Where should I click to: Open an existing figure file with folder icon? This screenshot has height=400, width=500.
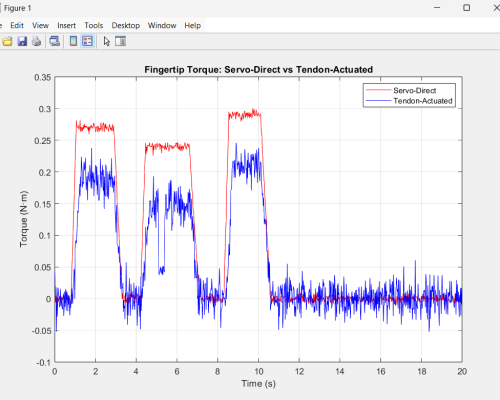pos(7,41)
